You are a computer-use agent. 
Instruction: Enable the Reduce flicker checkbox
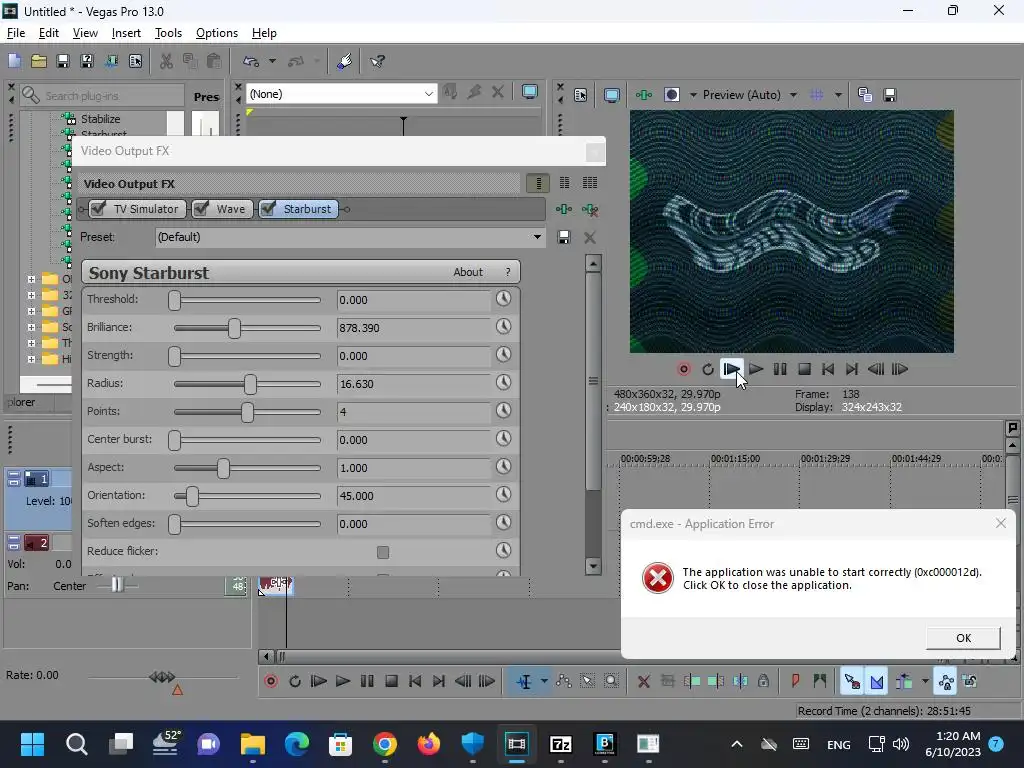click(383, 552)
